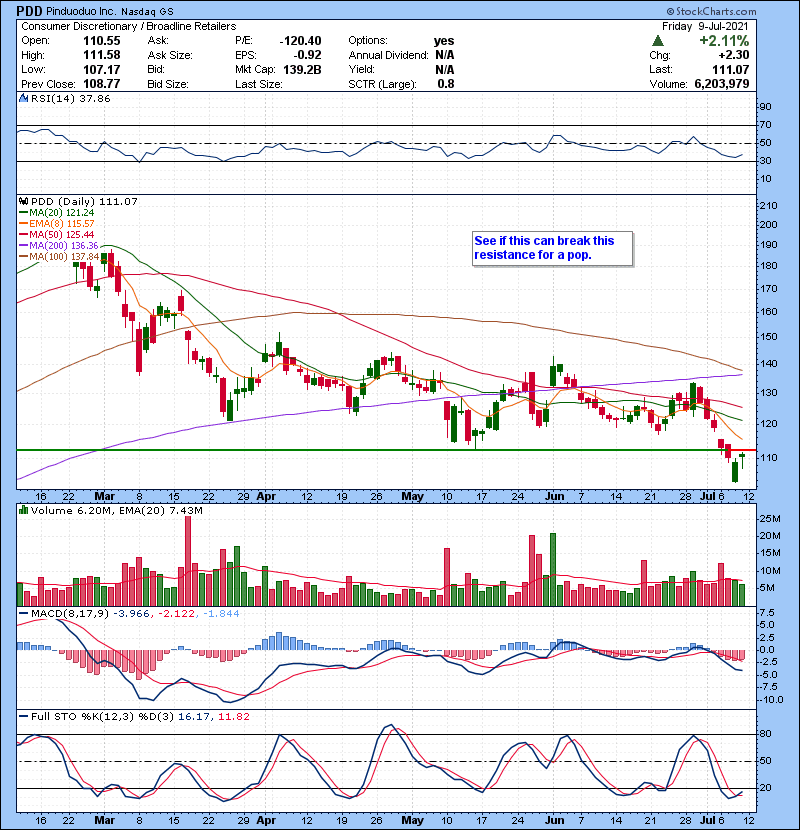Select the MA(100) 137.84 legend entry

59,257
